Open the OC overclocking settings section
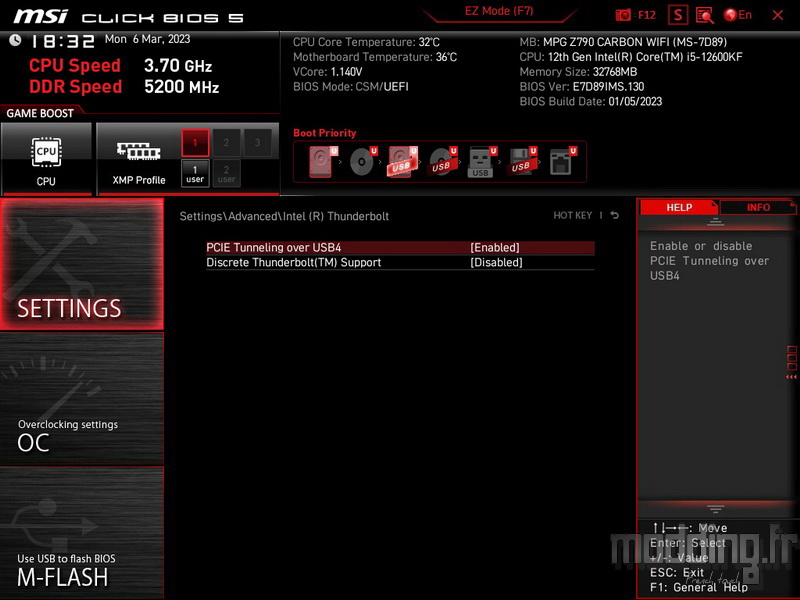This screenshot has height=600, width=800. click(82, 398)
